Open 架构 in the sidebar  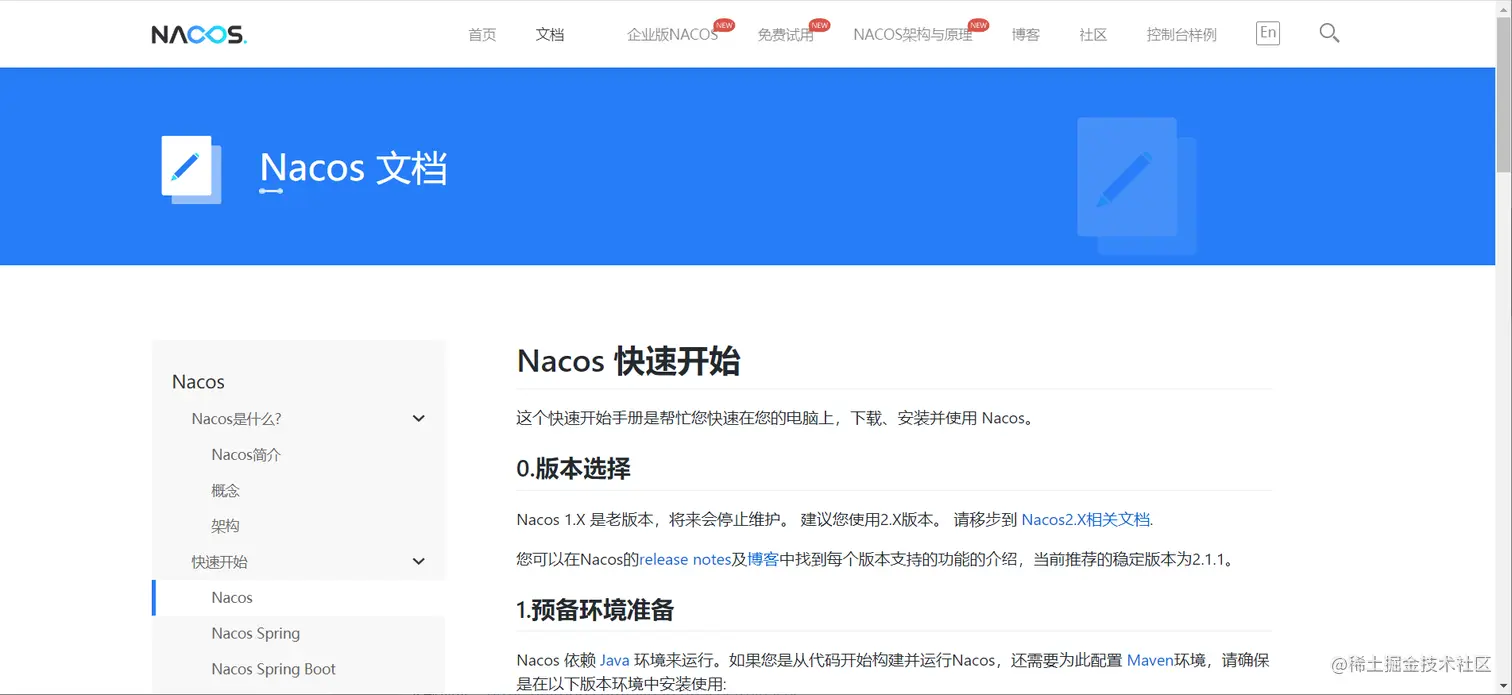pos(226,526)
